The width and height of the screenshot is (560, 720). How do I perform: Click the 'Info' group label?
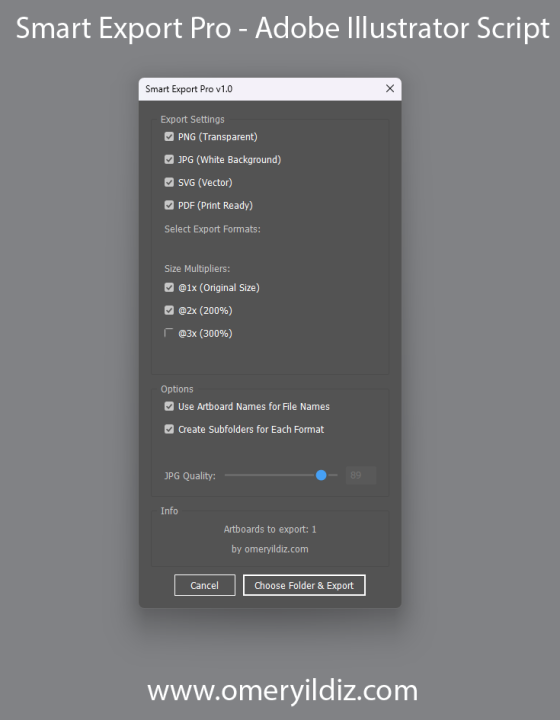[169, 511]
